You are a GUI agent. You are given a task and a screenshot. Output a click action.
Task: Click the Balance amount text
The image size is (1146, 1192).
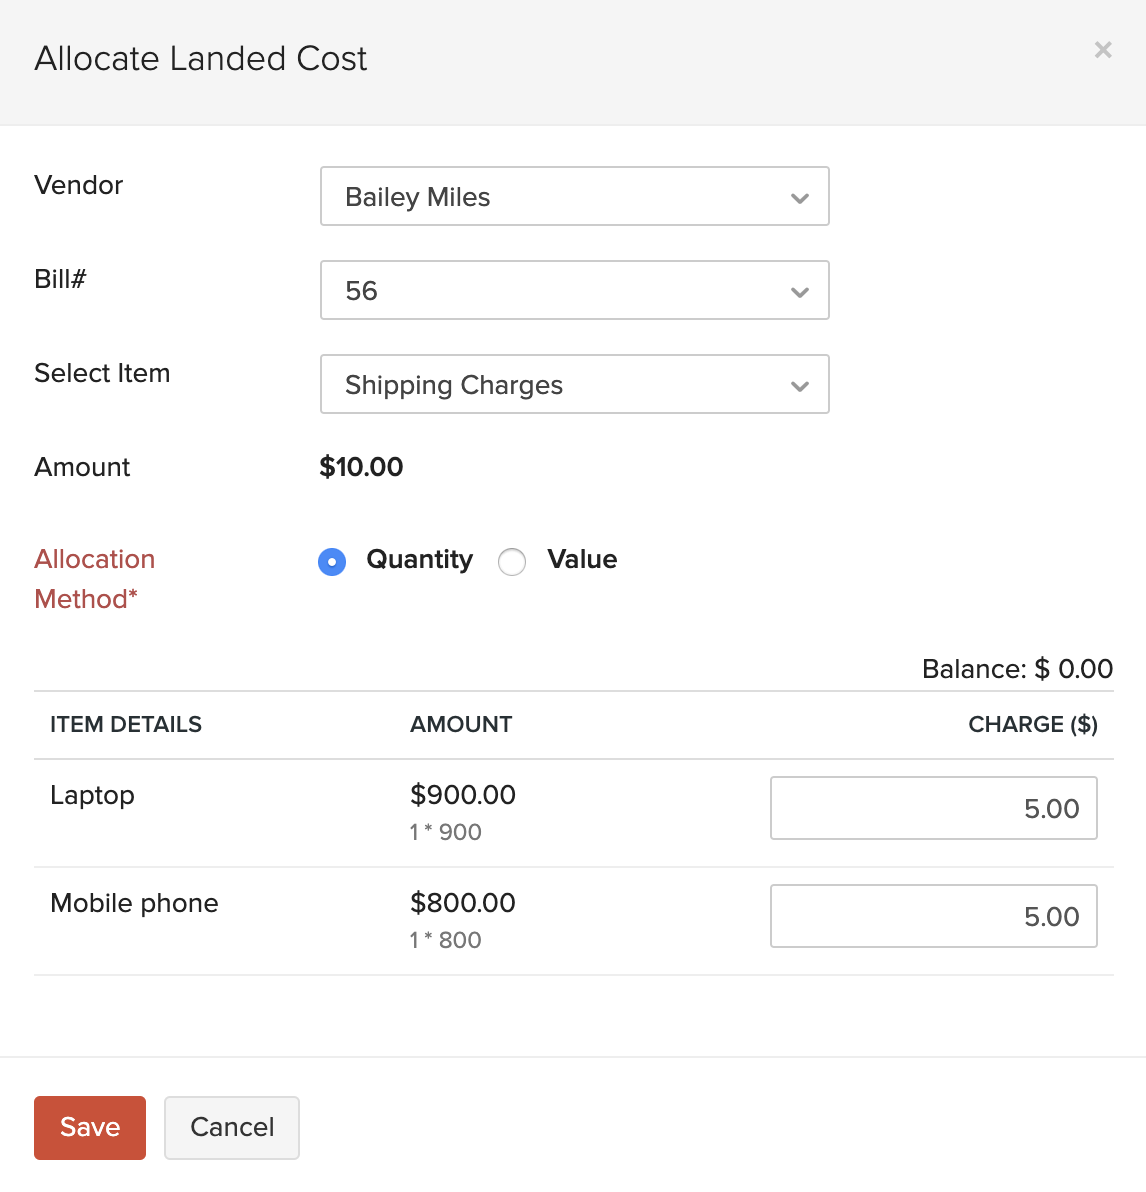click(1017, 669)
